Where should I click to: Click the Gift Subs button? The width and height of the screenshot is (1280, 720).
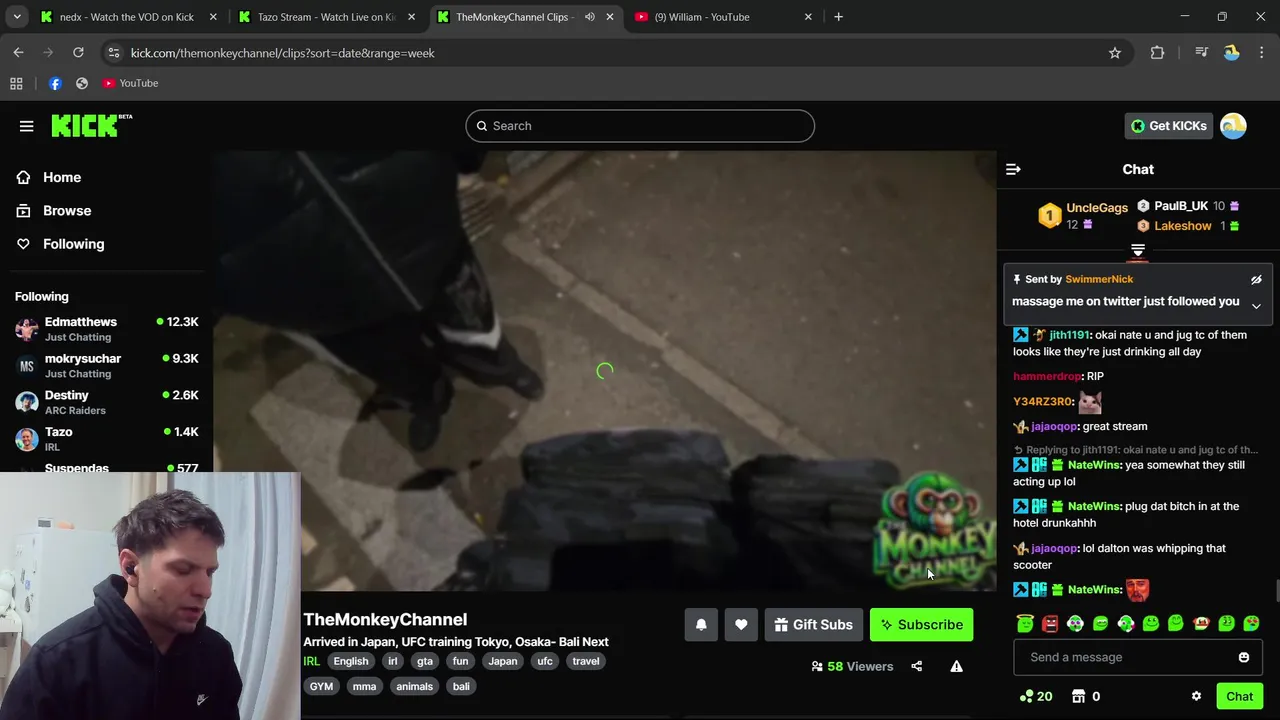[x=813, y=625]
